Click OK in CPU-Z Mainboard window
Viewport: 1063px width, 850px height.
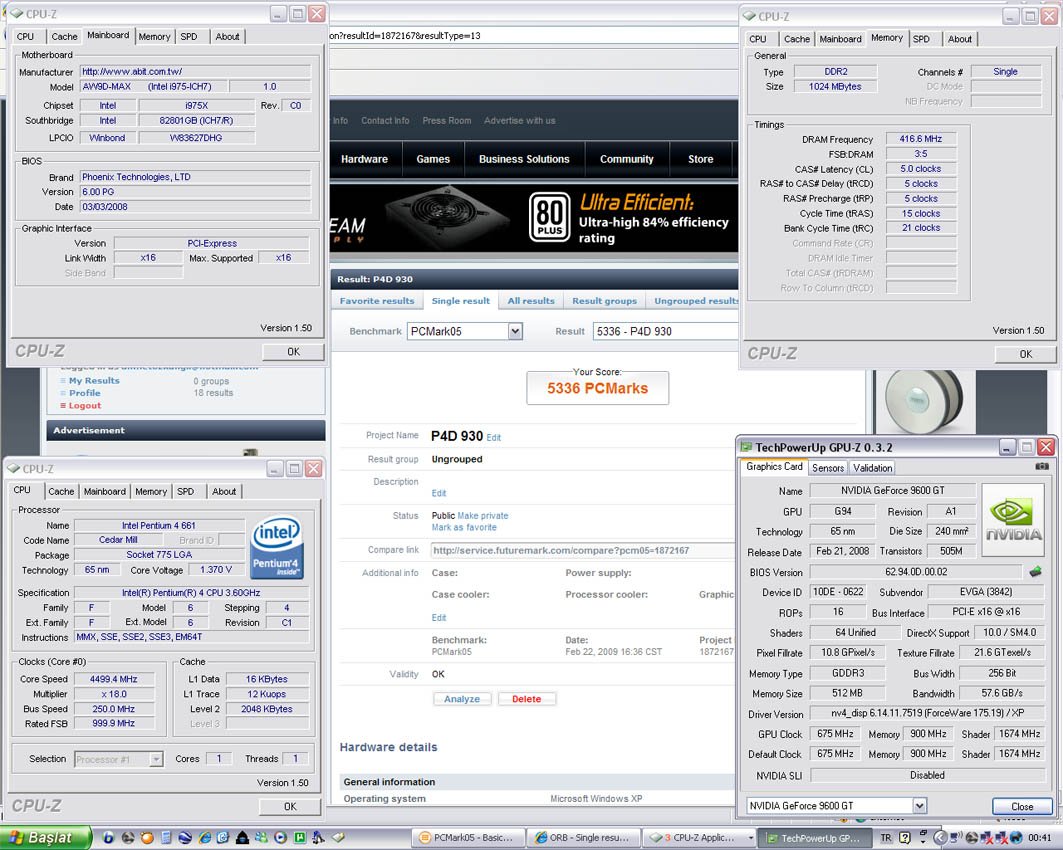[293, 352]
